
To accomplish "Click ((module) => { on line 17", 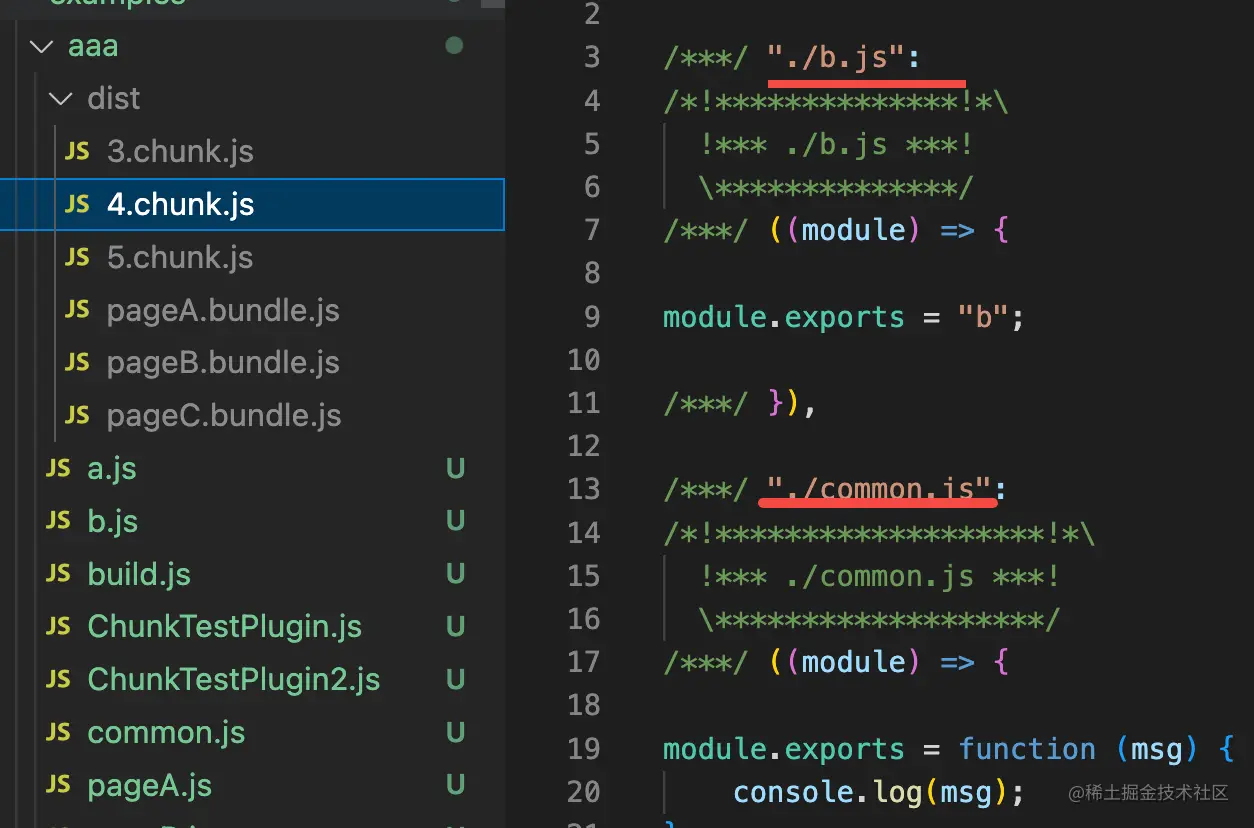I will 889,662.
